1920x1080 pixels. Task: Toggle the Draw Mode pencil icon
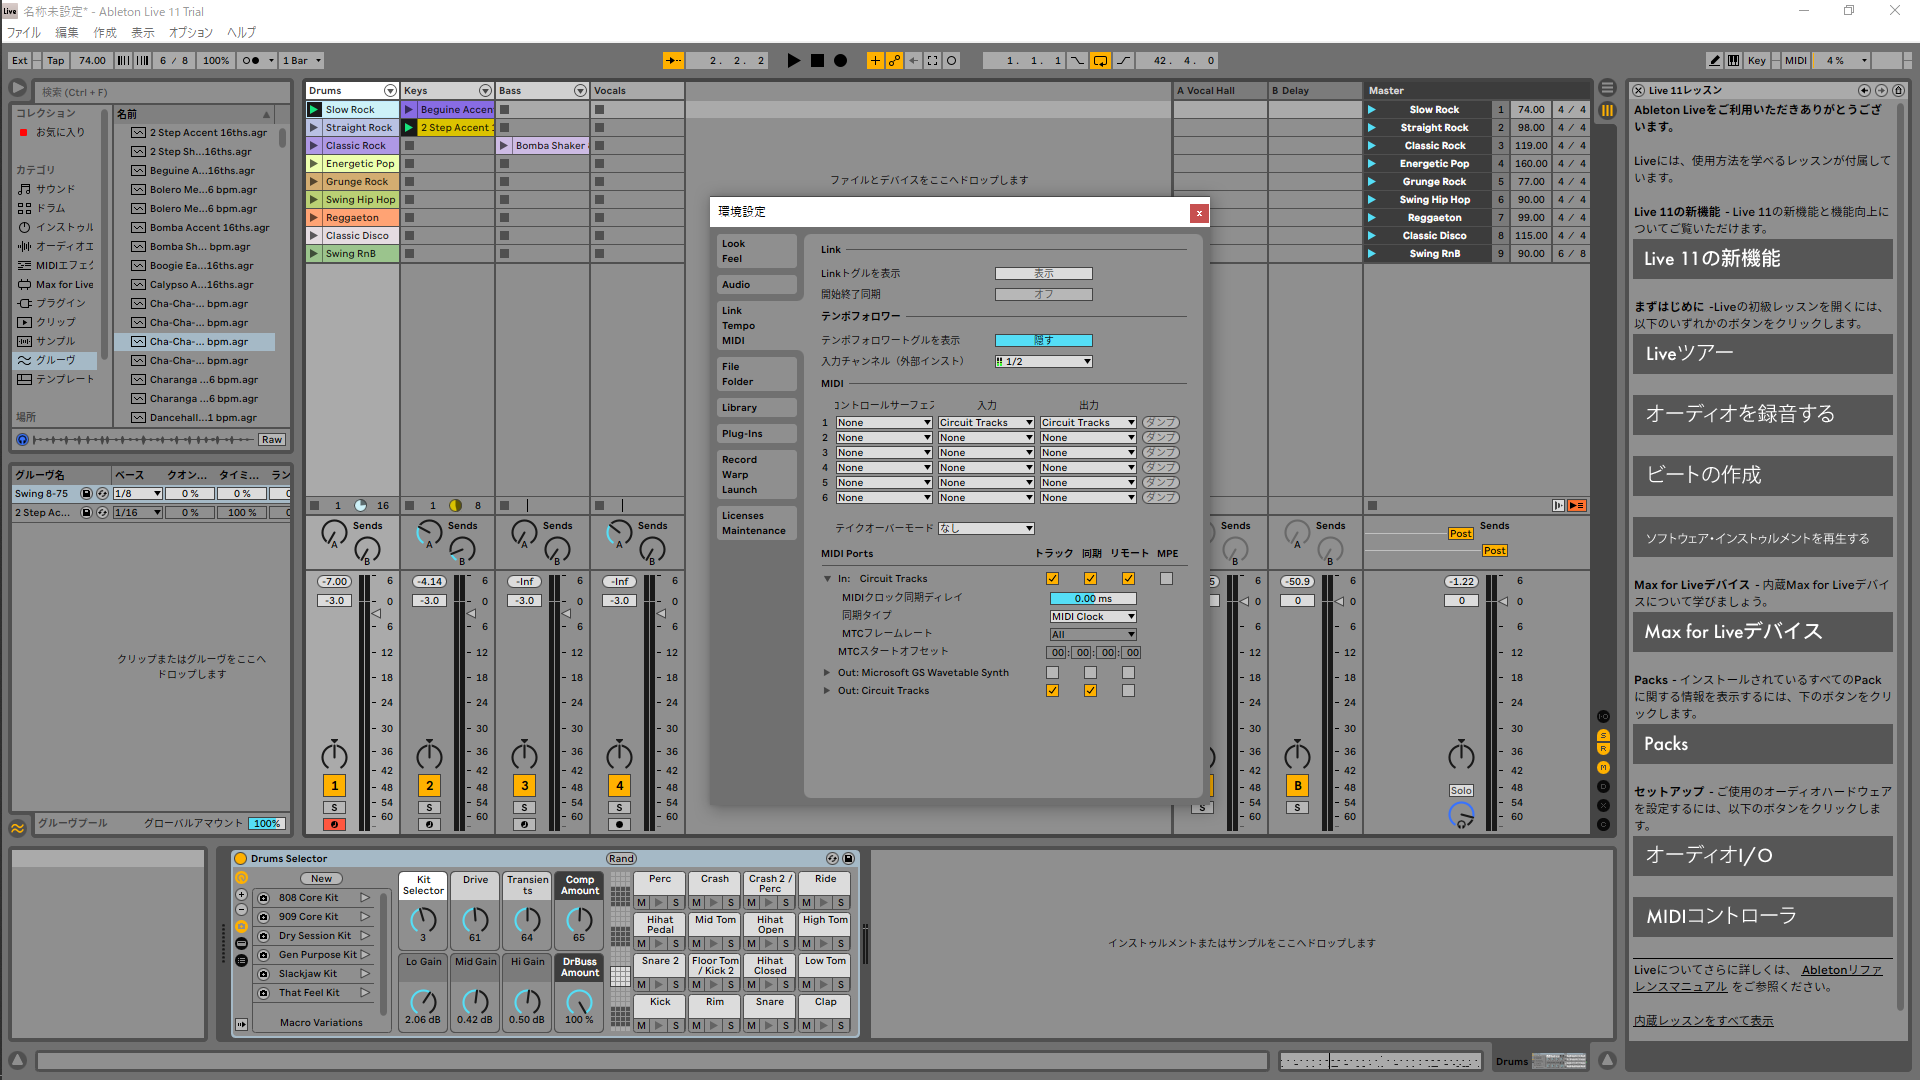[x=1714, y=61]
